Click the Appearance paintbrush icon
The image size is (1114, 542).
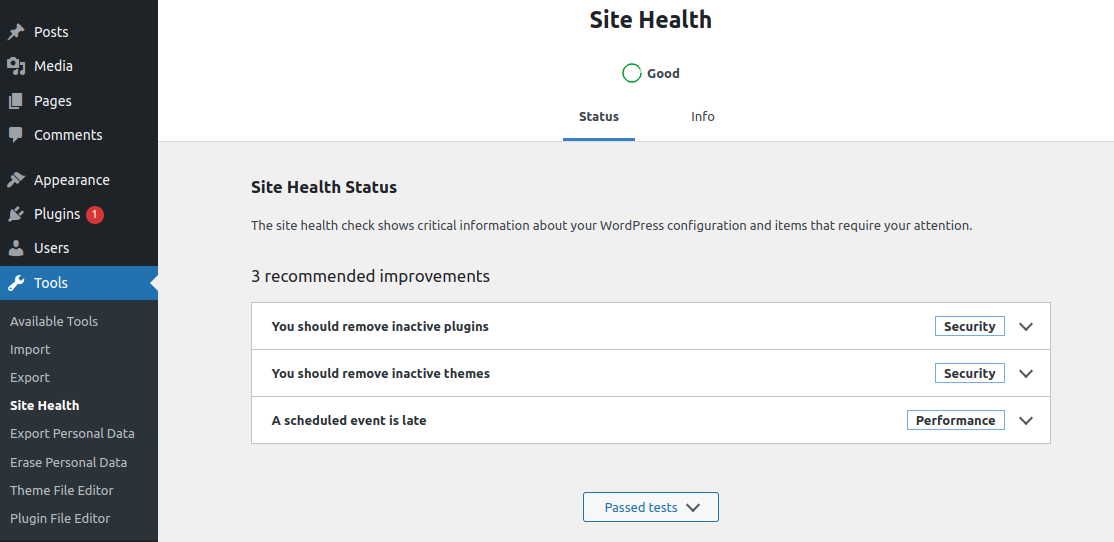16,180
